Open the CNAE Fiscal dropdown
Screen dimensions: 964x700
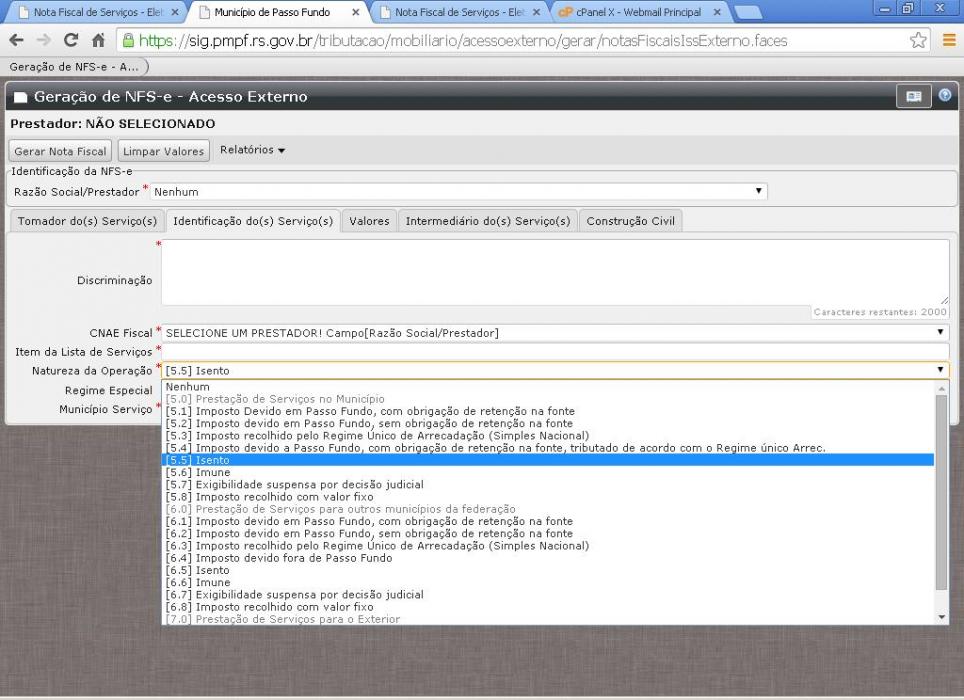click(555, 333)
